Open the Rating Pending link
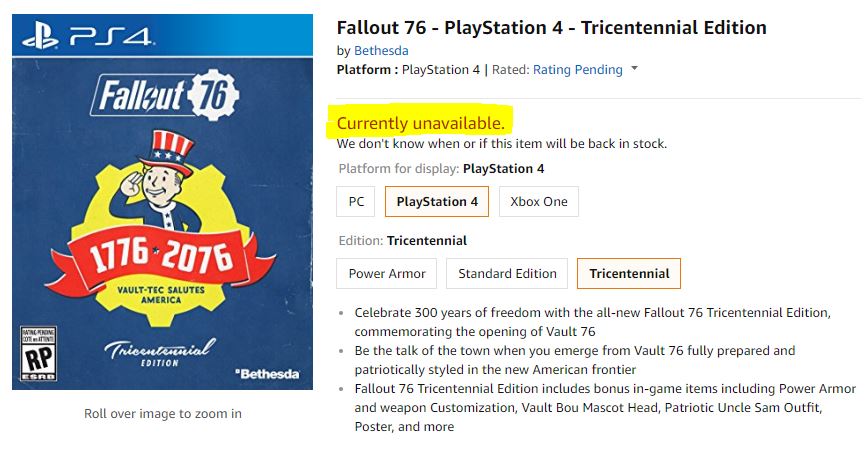 pos(577,70)
